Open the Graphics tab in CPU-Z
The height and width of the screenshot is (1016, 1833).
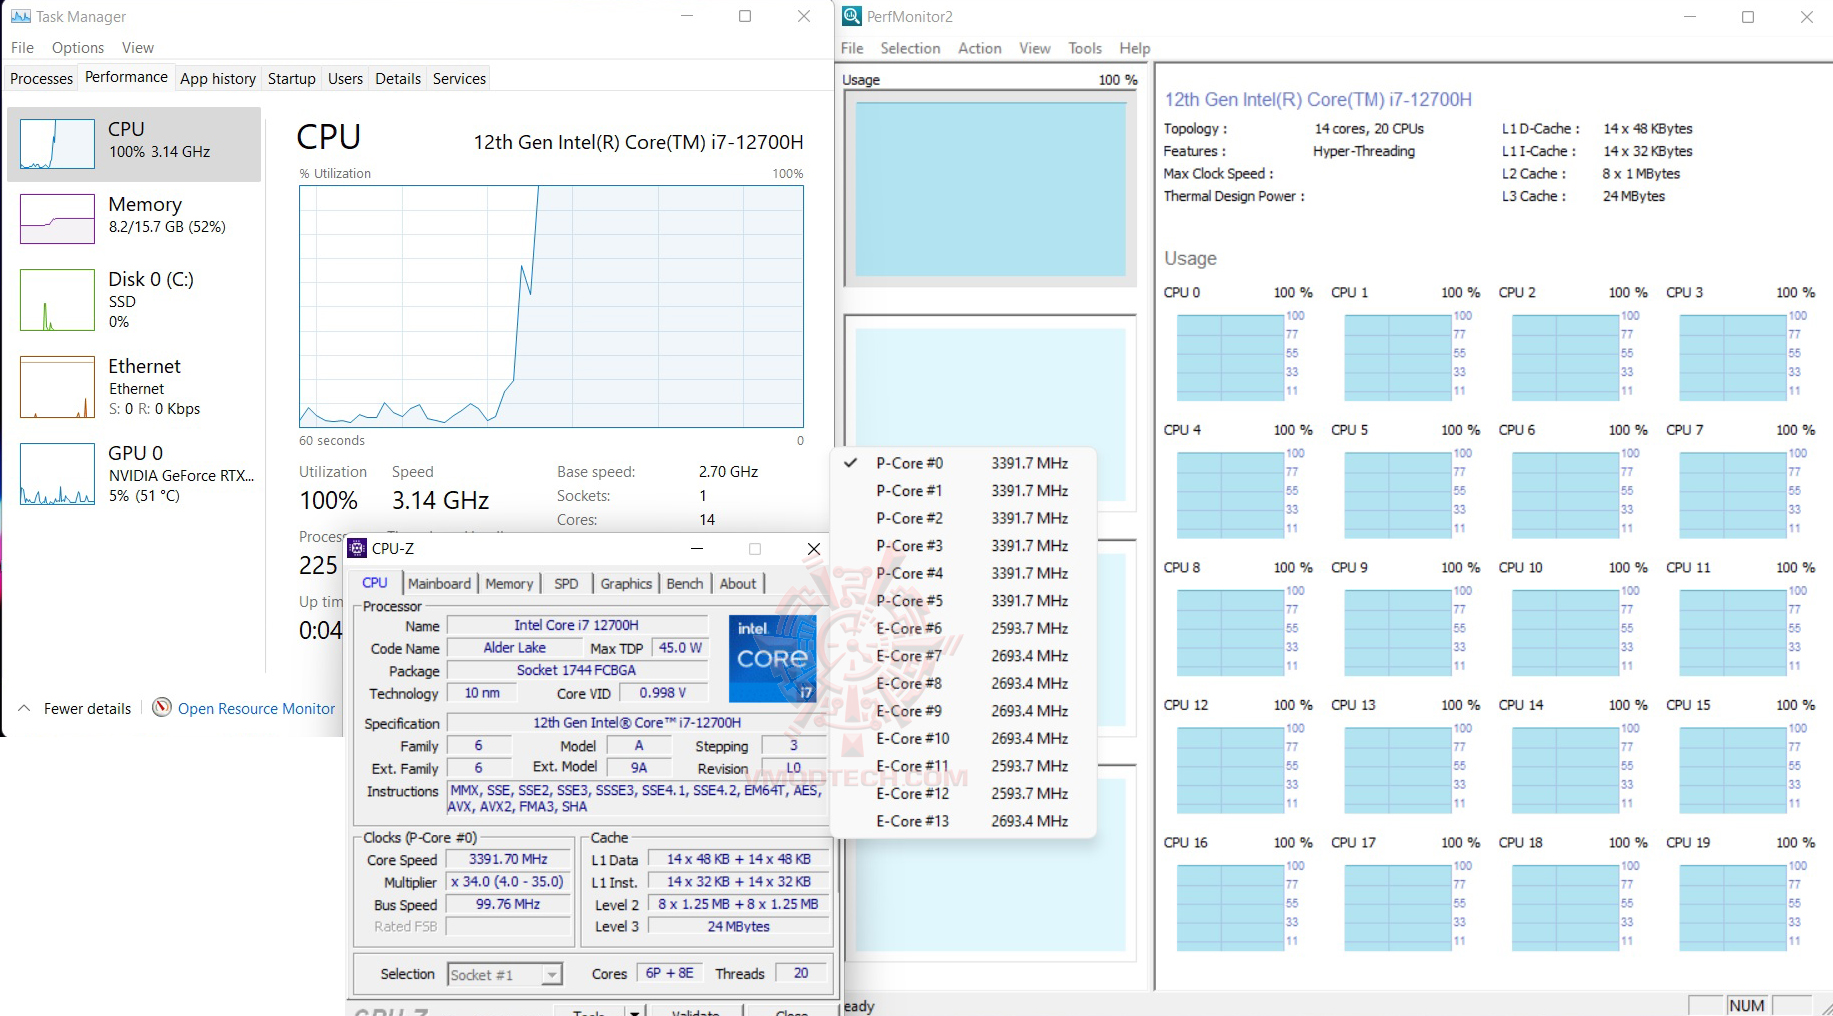626,584
